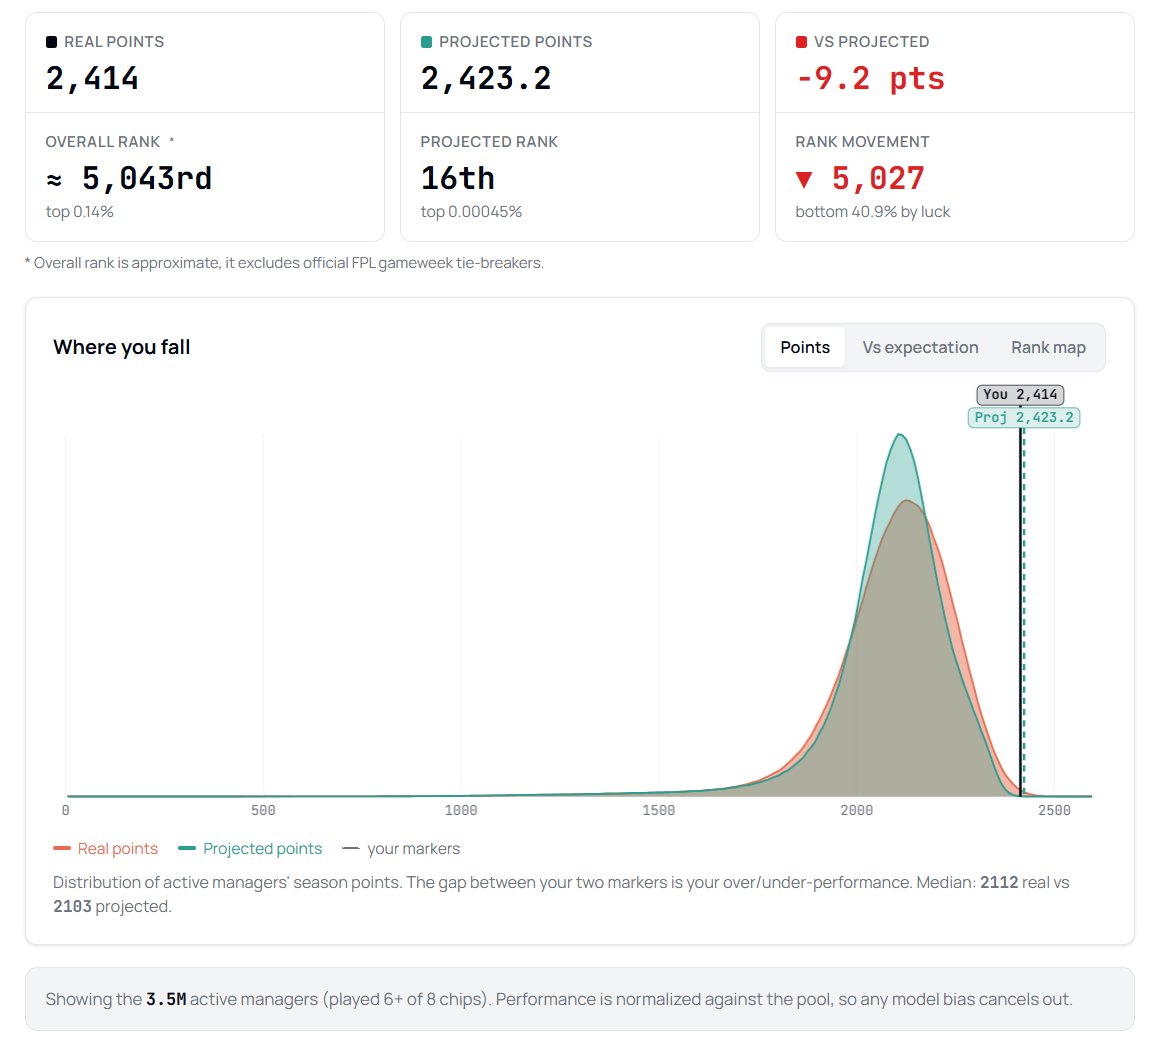Click the x-axis label 1500
Screen dimensions: 1158x1047
pyautogui.click(x=659, y=811)
